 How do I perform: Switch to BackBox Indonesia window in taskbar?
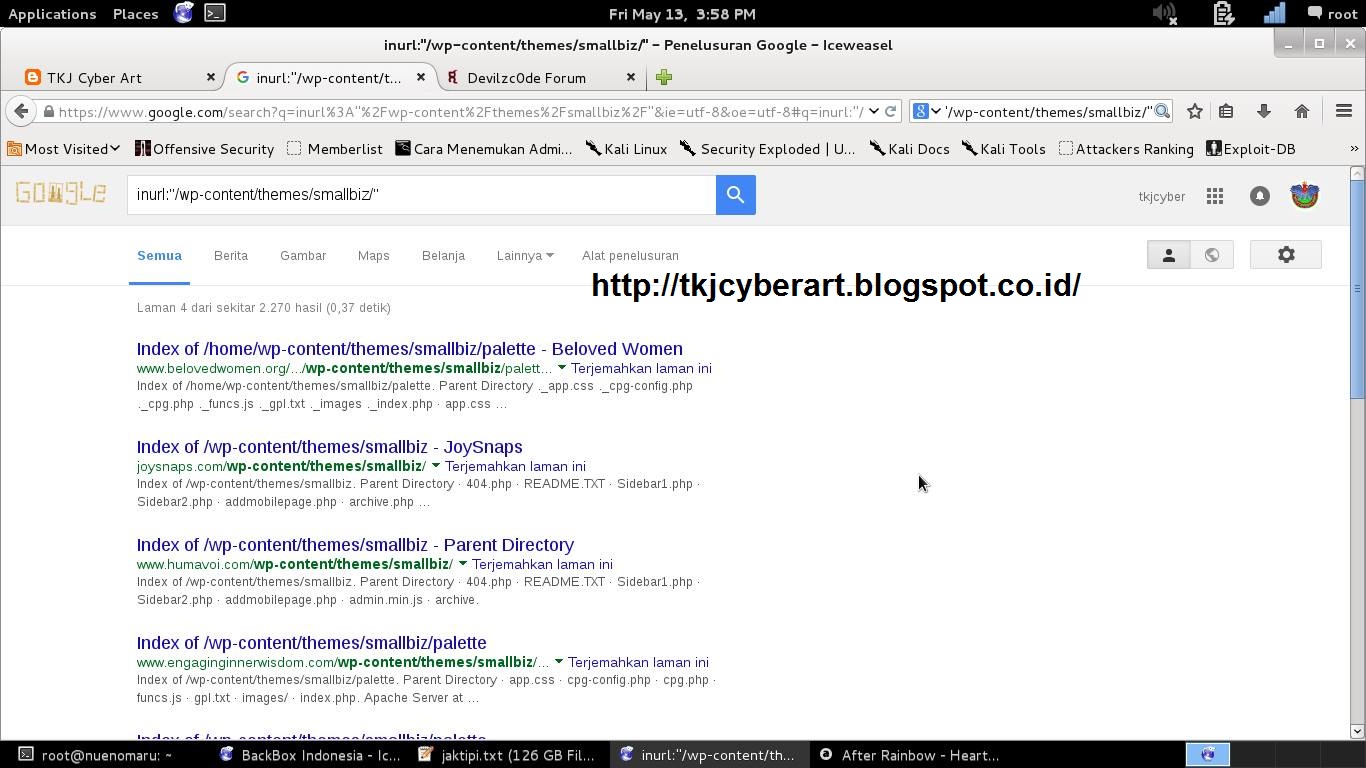coord(310,755)
